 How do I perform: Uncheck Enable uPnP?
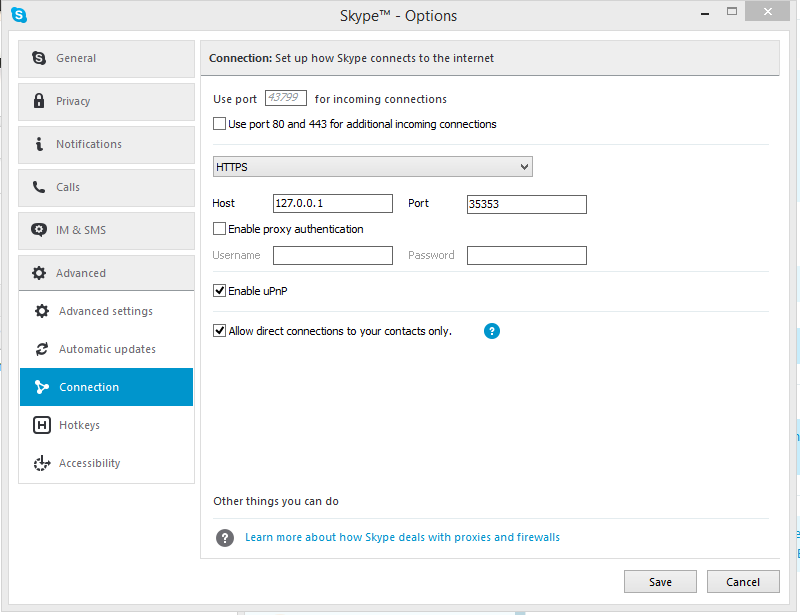(219, 290)
